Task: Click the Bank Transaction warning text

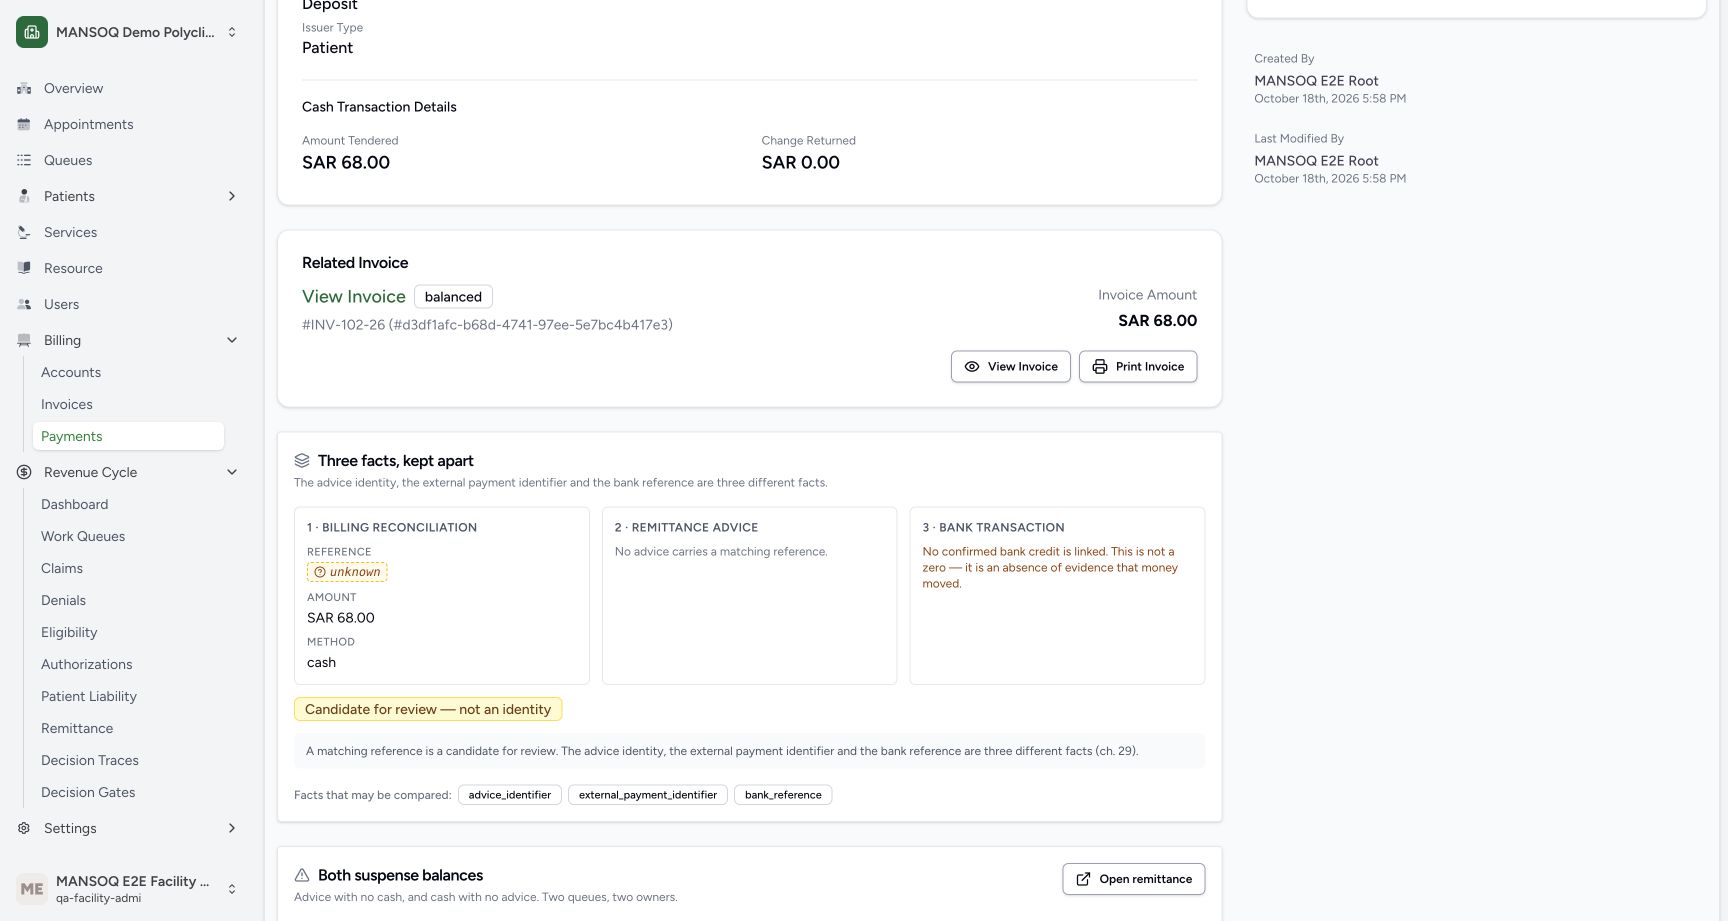Action: click(1050, 567)
